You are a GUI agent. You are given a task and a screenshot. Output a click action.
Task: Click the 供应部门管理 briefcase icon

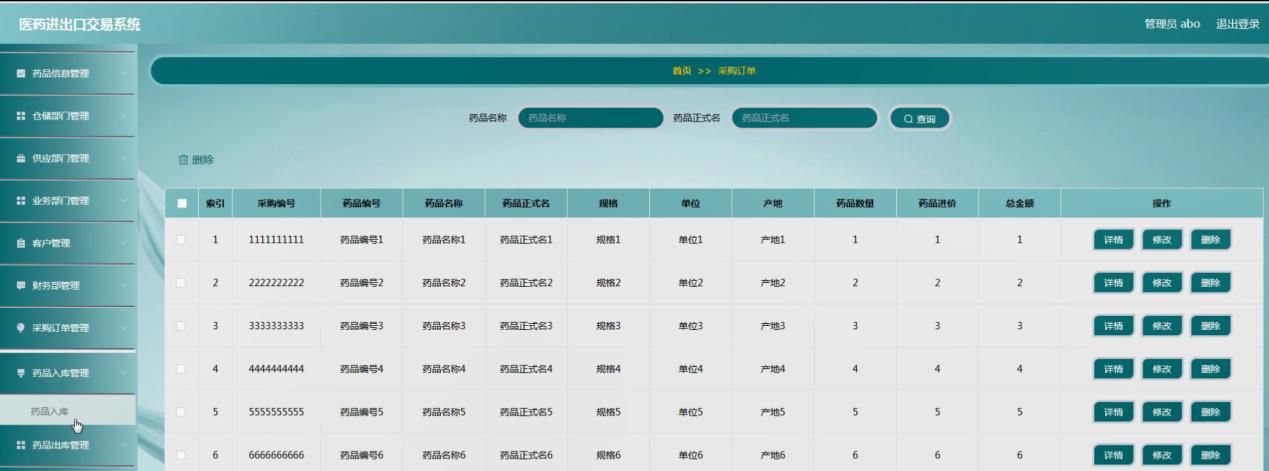pos(20,158)
